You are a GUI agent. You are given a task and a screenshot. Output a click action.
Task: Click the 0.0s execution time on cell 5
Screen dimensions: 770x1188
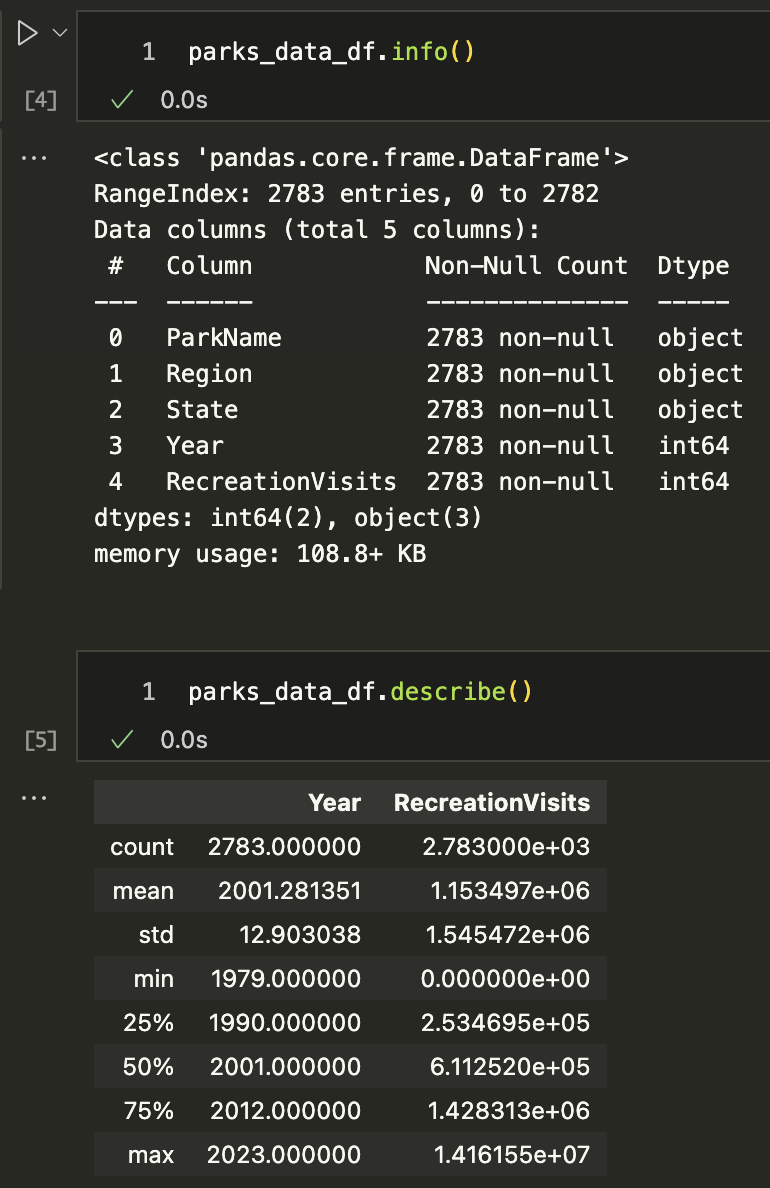click(184, 740)
